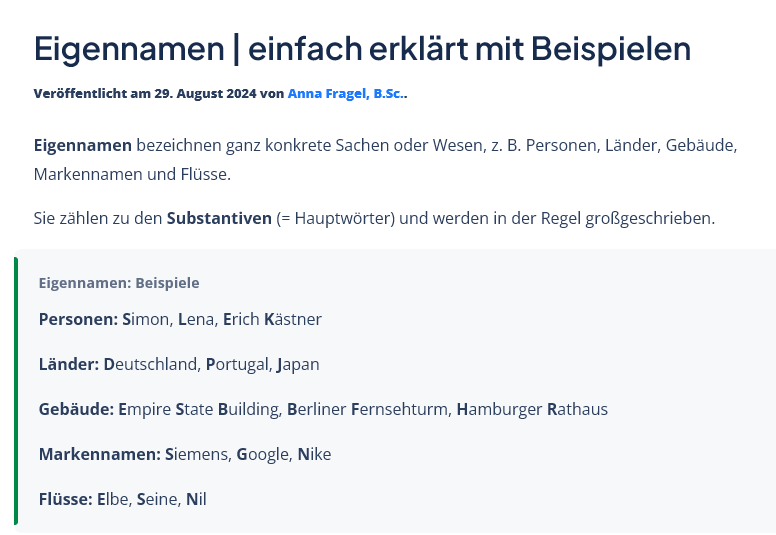
Task: Click the Markennamen: label
Action: 100,454
